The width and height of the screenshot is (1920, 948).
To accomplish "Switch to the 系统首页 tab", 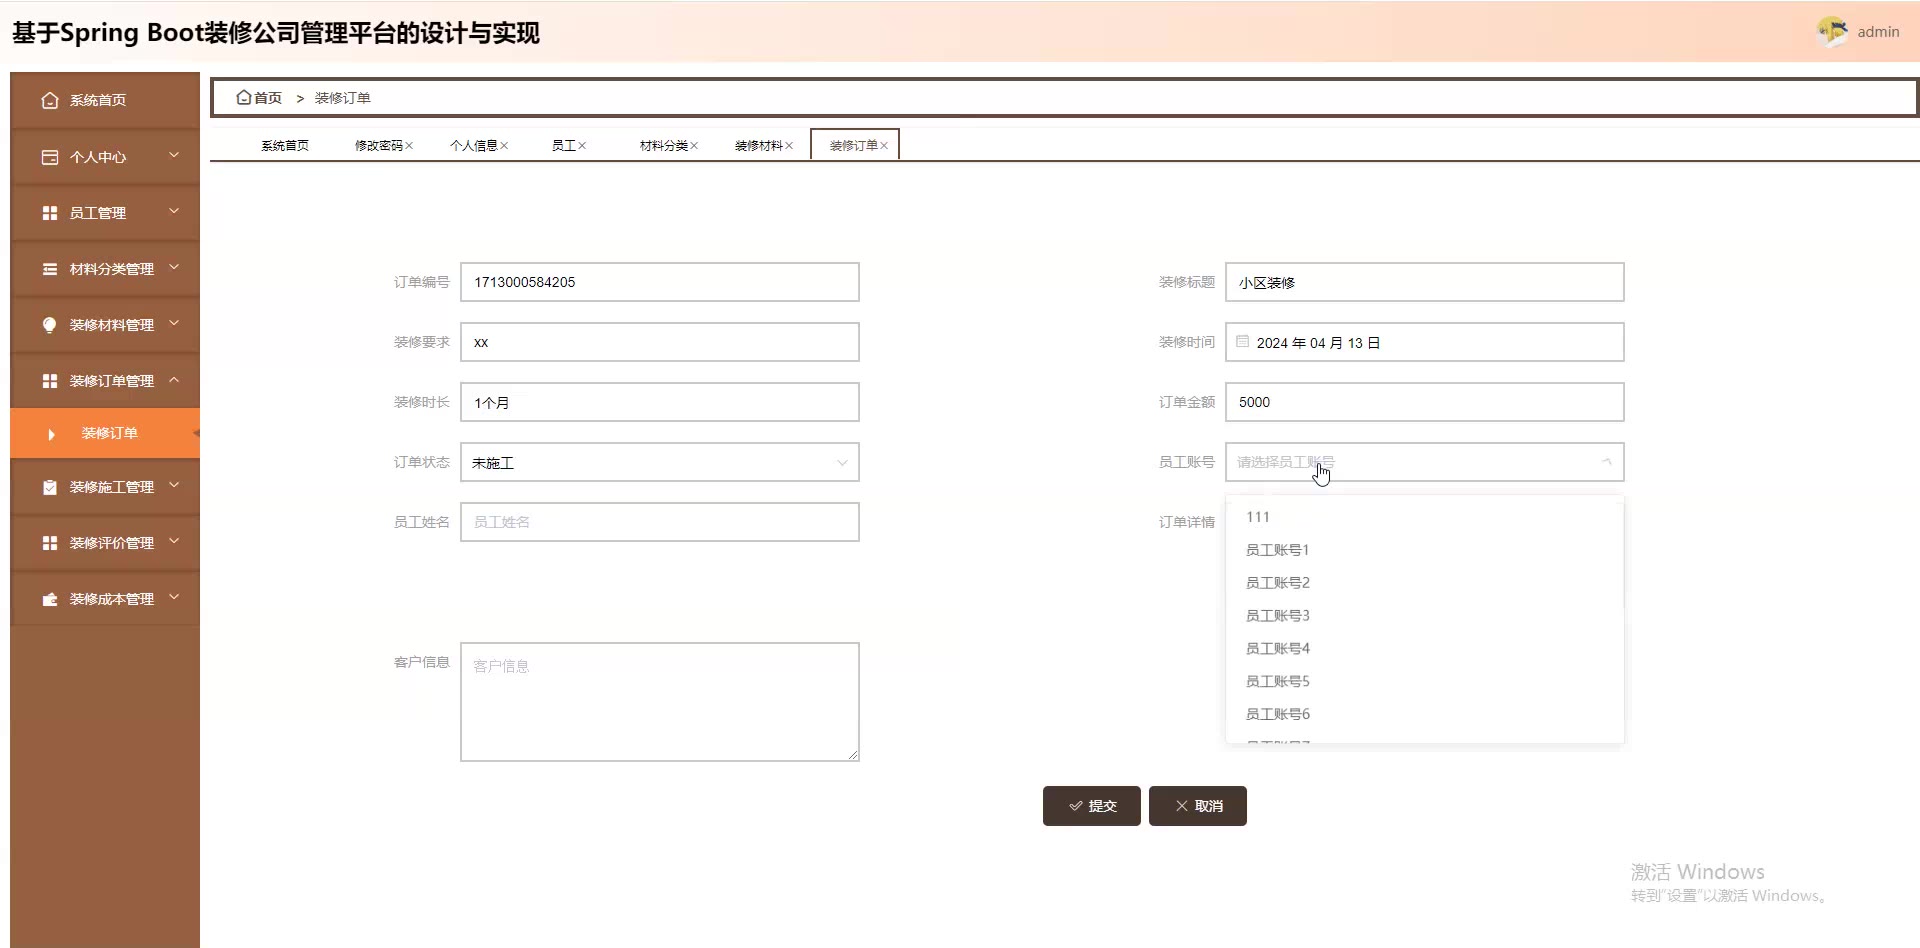I will point(285,146).
